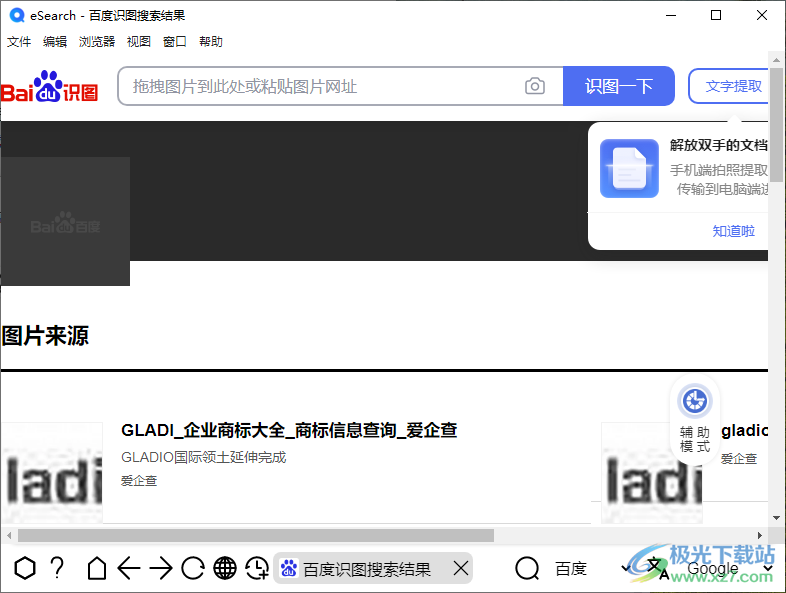Open the help question mark icon
Image resolution: width=786 pixels, height=593 pixels.
click(58, 568)
